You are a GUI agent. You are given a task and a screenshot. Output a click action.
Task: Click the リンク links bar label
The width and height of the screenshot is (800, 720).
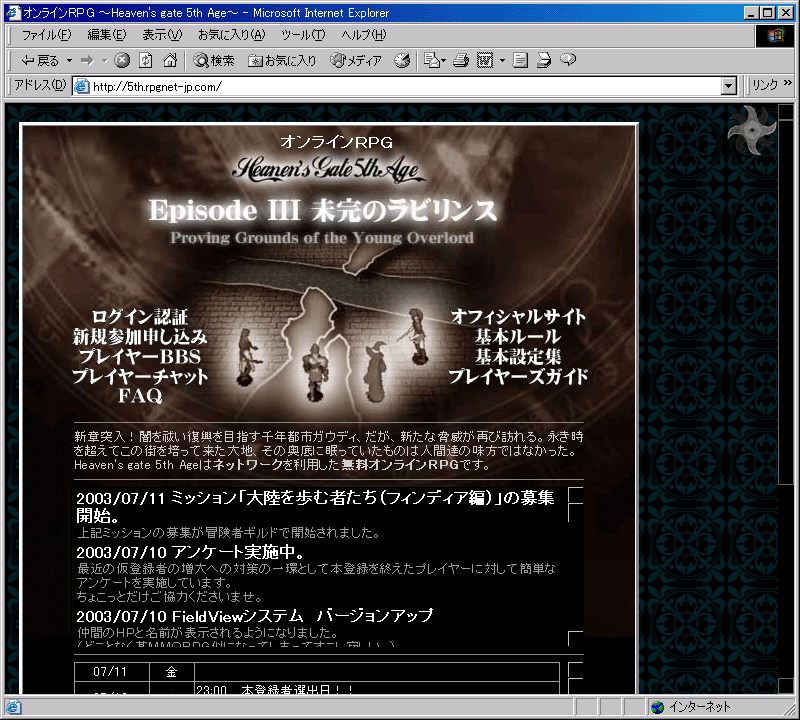(765, 85)
